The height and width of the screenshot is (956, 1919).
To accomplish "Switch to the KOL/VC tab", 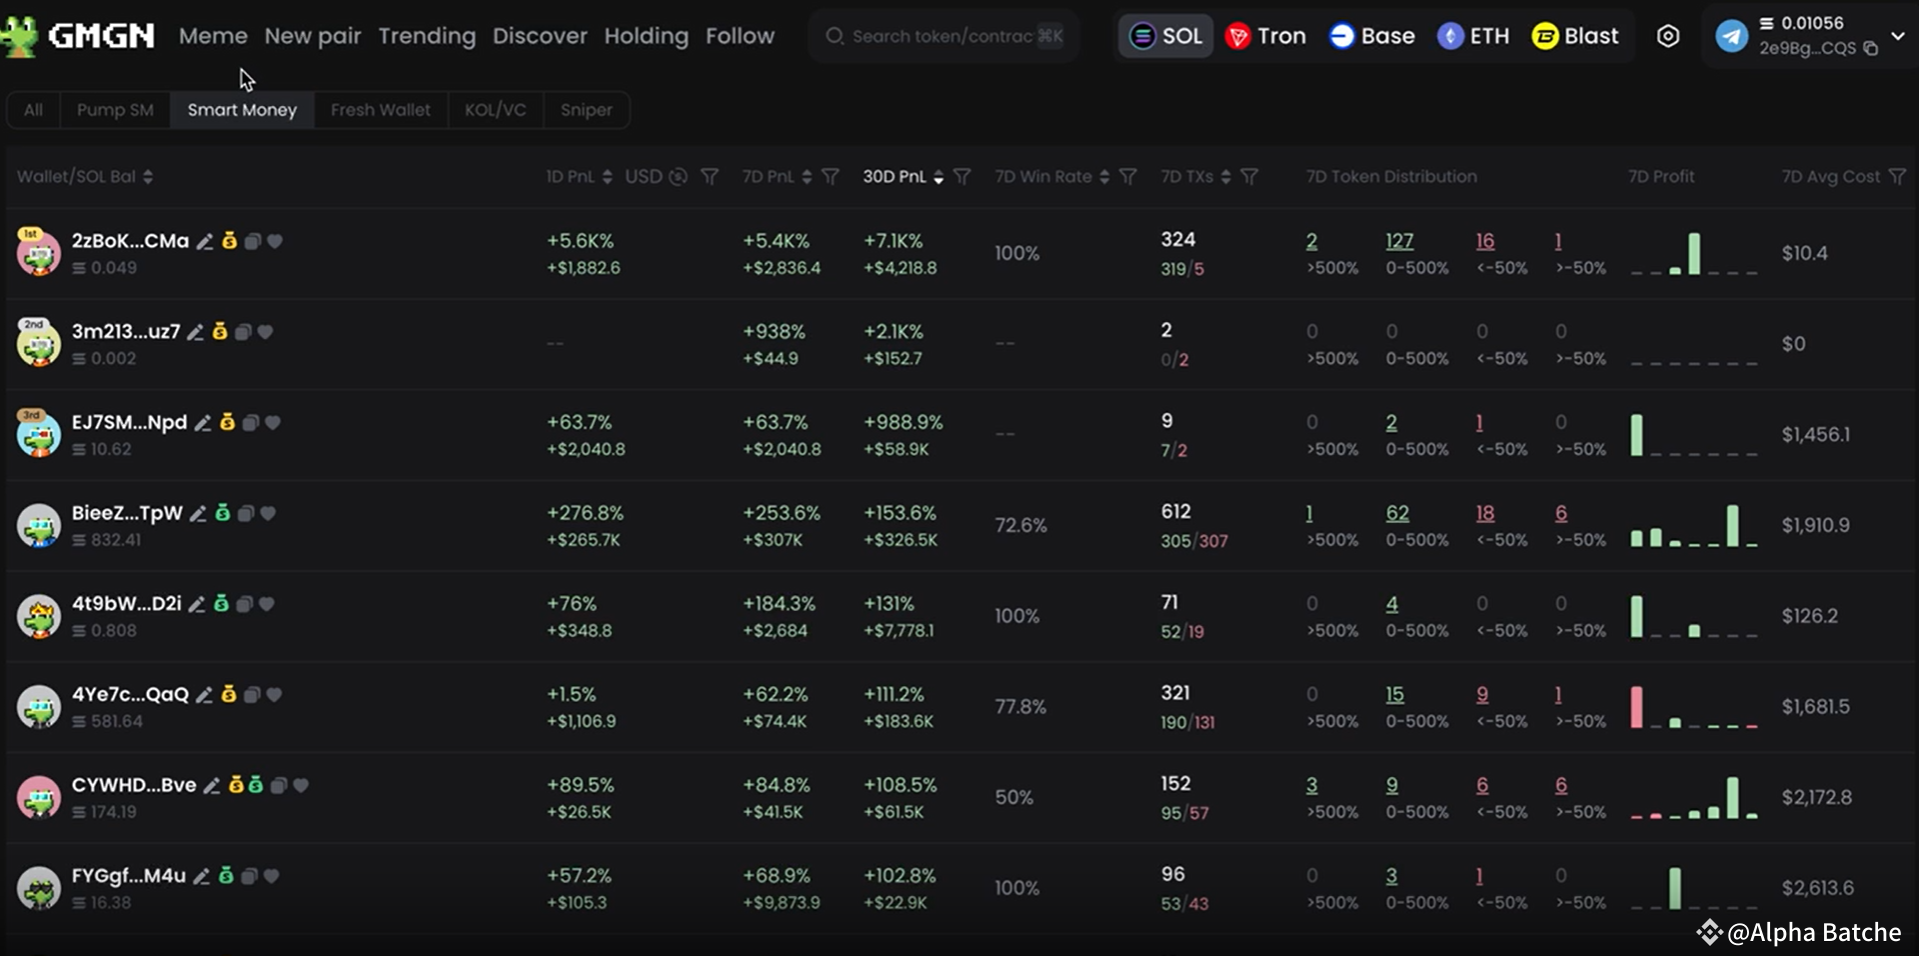I will pyautogui.click(x=495, y=110).
